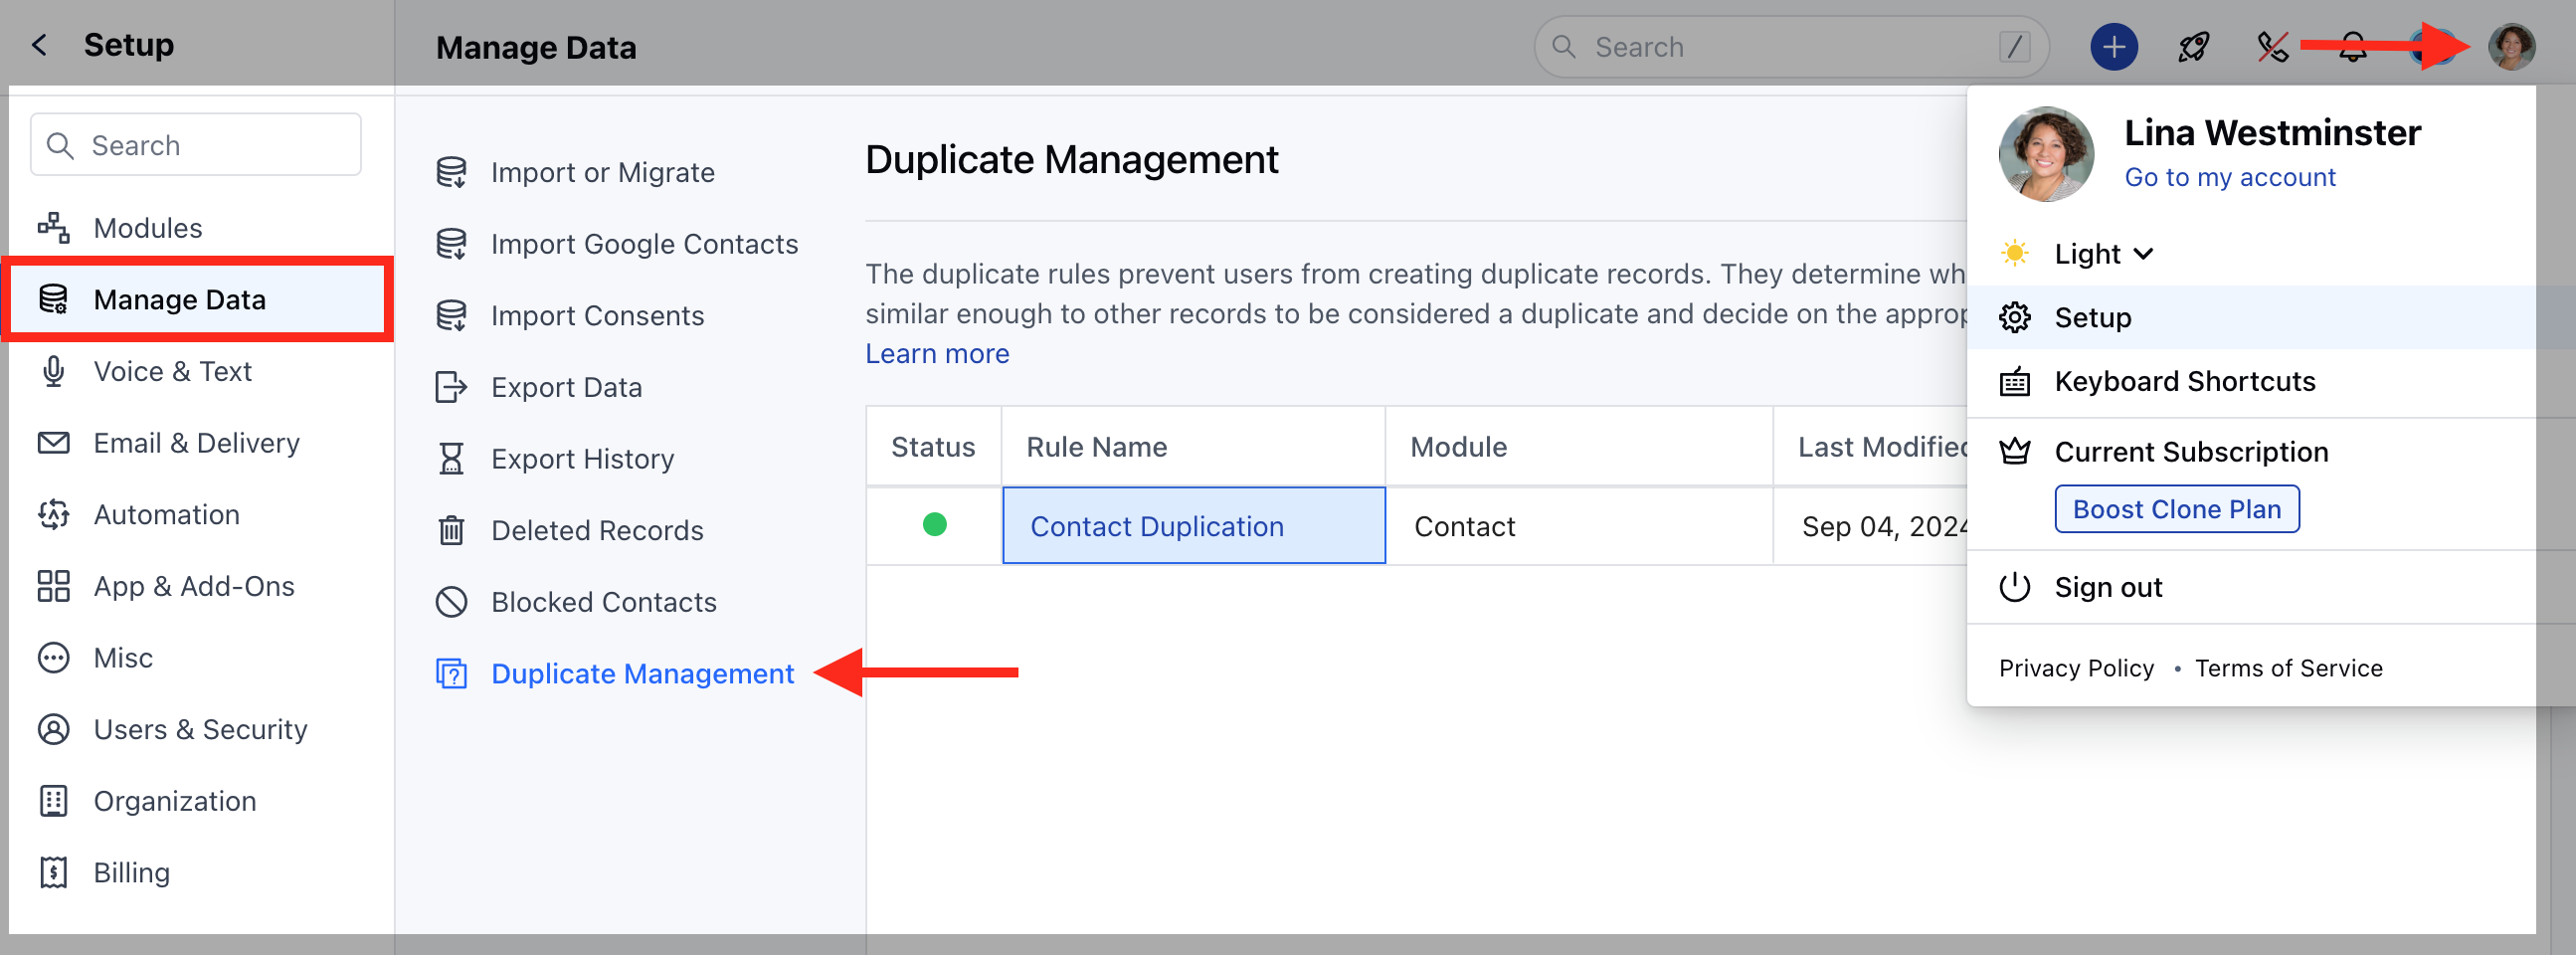
Task: Click the Users & Security person icon
Action: click(53, 729)
